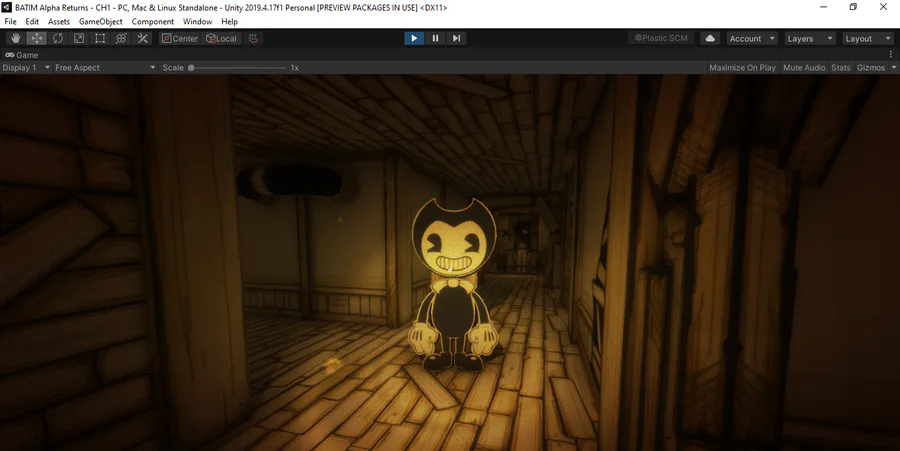Select the Transform tool
900x451 pixels.
[x=121, y=38]
